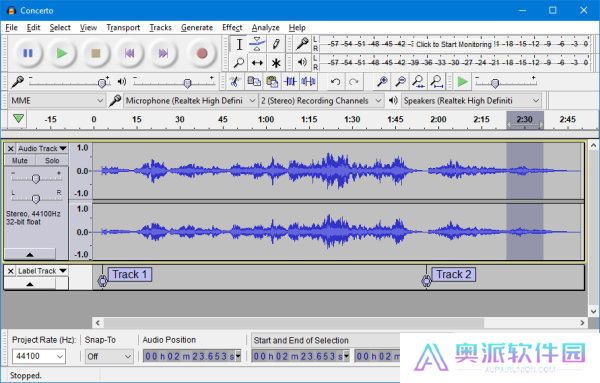Undo the last action
This screenshot has width=600, height=383.
click(x=335, y=81)
